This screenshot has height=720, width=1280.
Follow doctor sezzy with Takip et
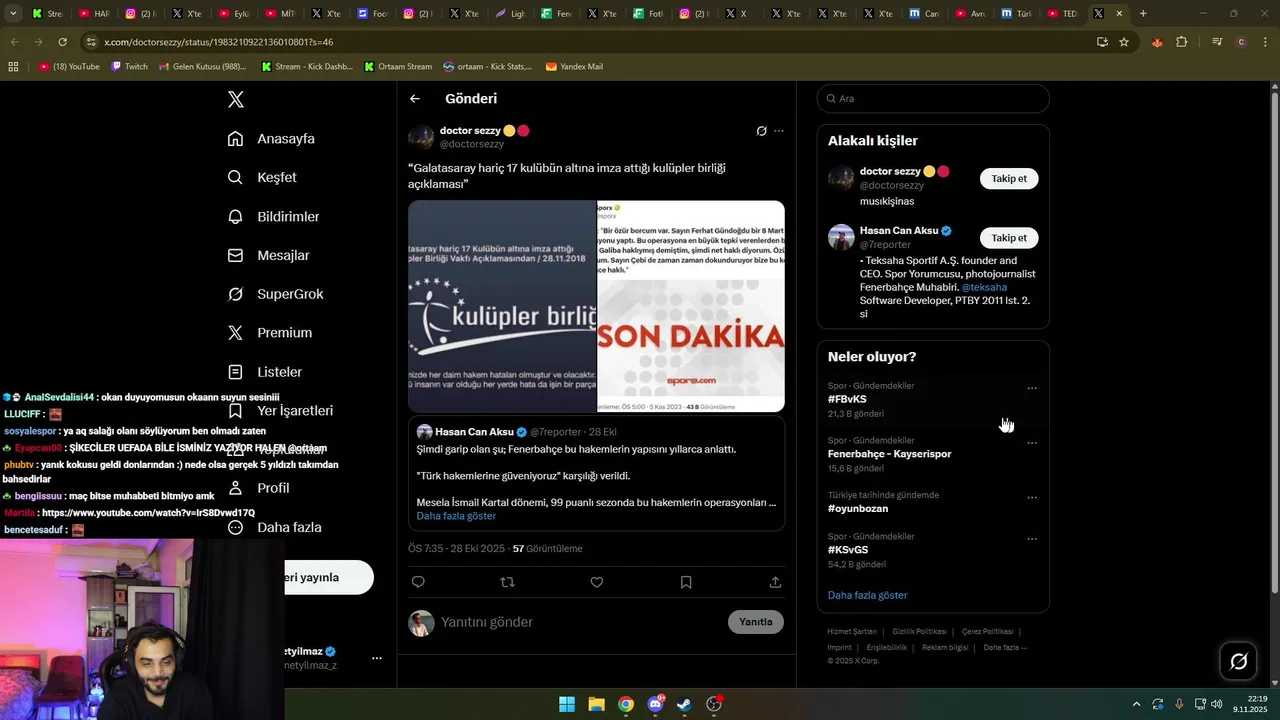pyautogui.click(x=1009, y=179)
